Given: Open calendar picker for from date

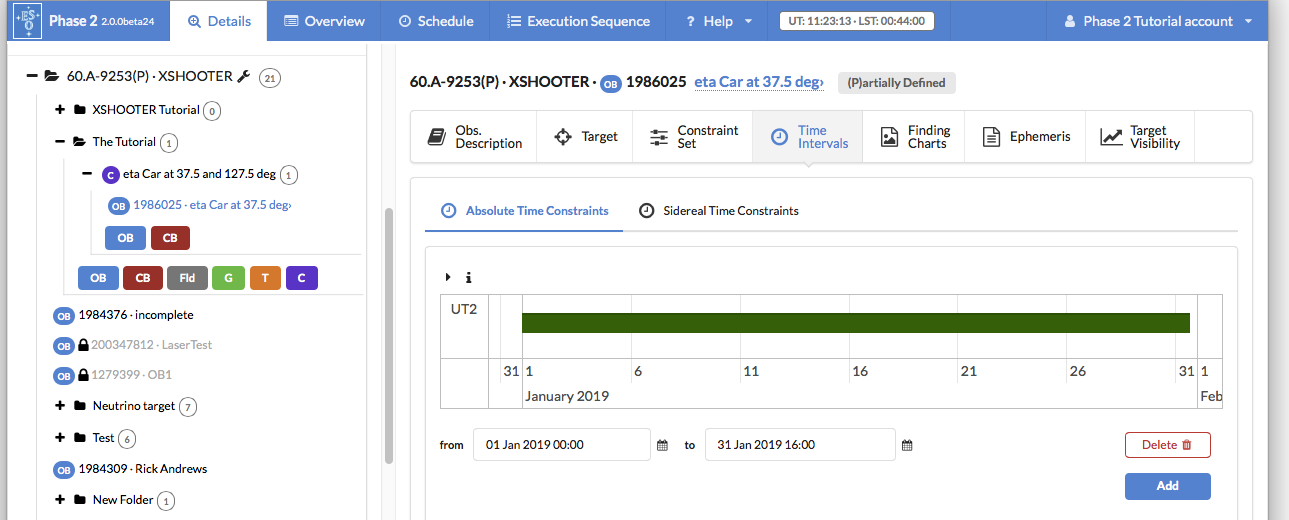Looking at the screenshot, I should (x=662, y=445).
